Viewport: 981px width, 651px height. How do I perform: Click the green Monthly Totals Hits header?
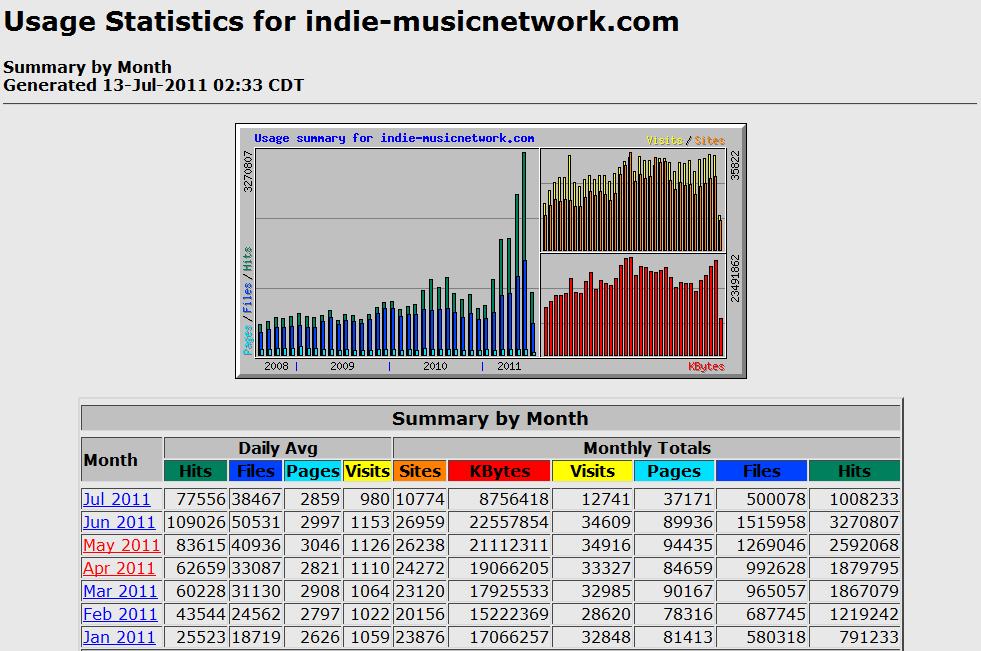tap(854, 471)
